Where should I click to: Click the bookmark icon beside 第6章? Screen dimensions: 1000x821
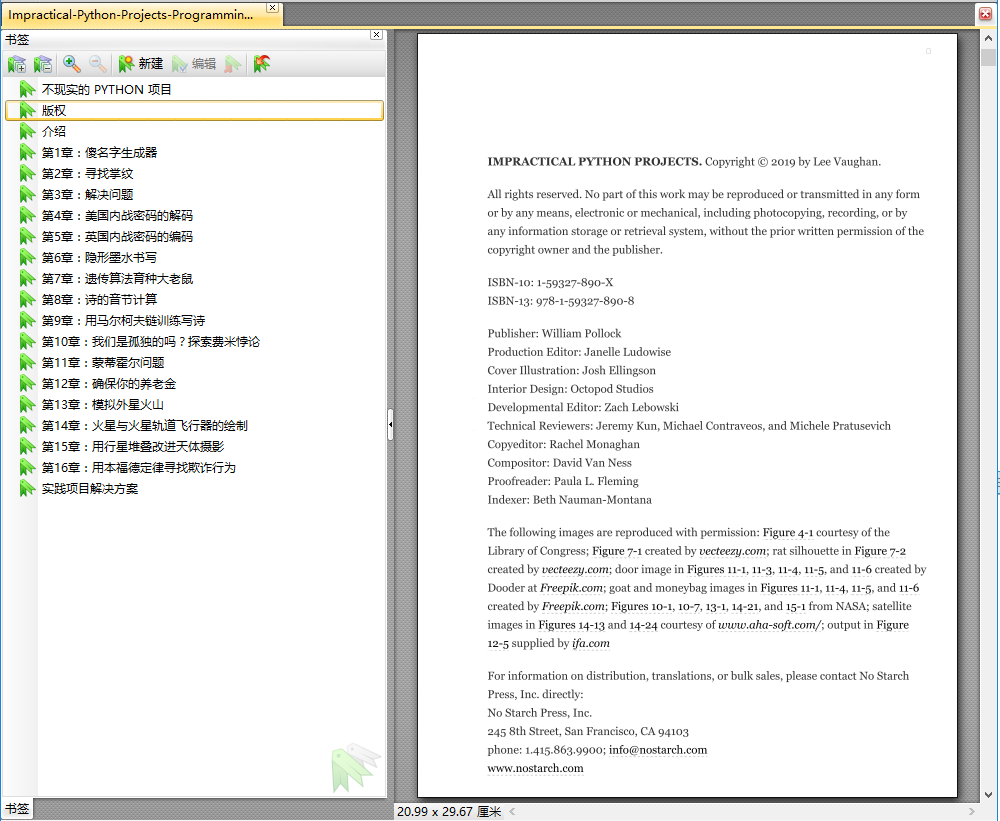click(x=27, y=258)
